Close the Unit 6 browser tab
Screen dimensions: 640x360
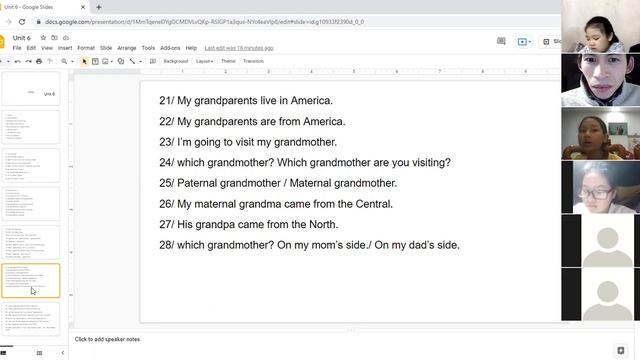coord(83,7)
